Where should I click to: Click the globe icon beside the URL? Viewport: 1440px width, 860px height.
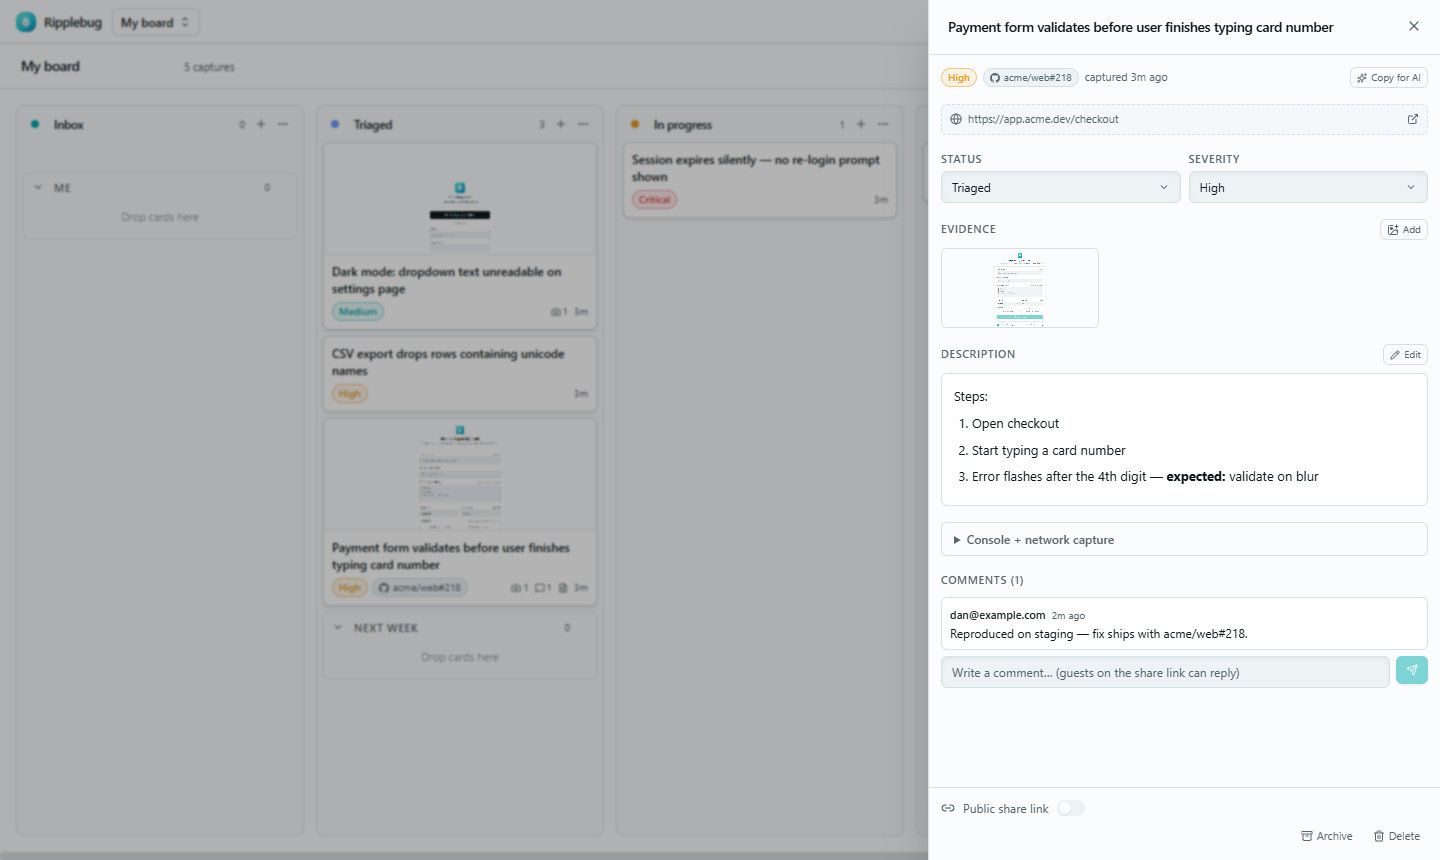(956, 119)
